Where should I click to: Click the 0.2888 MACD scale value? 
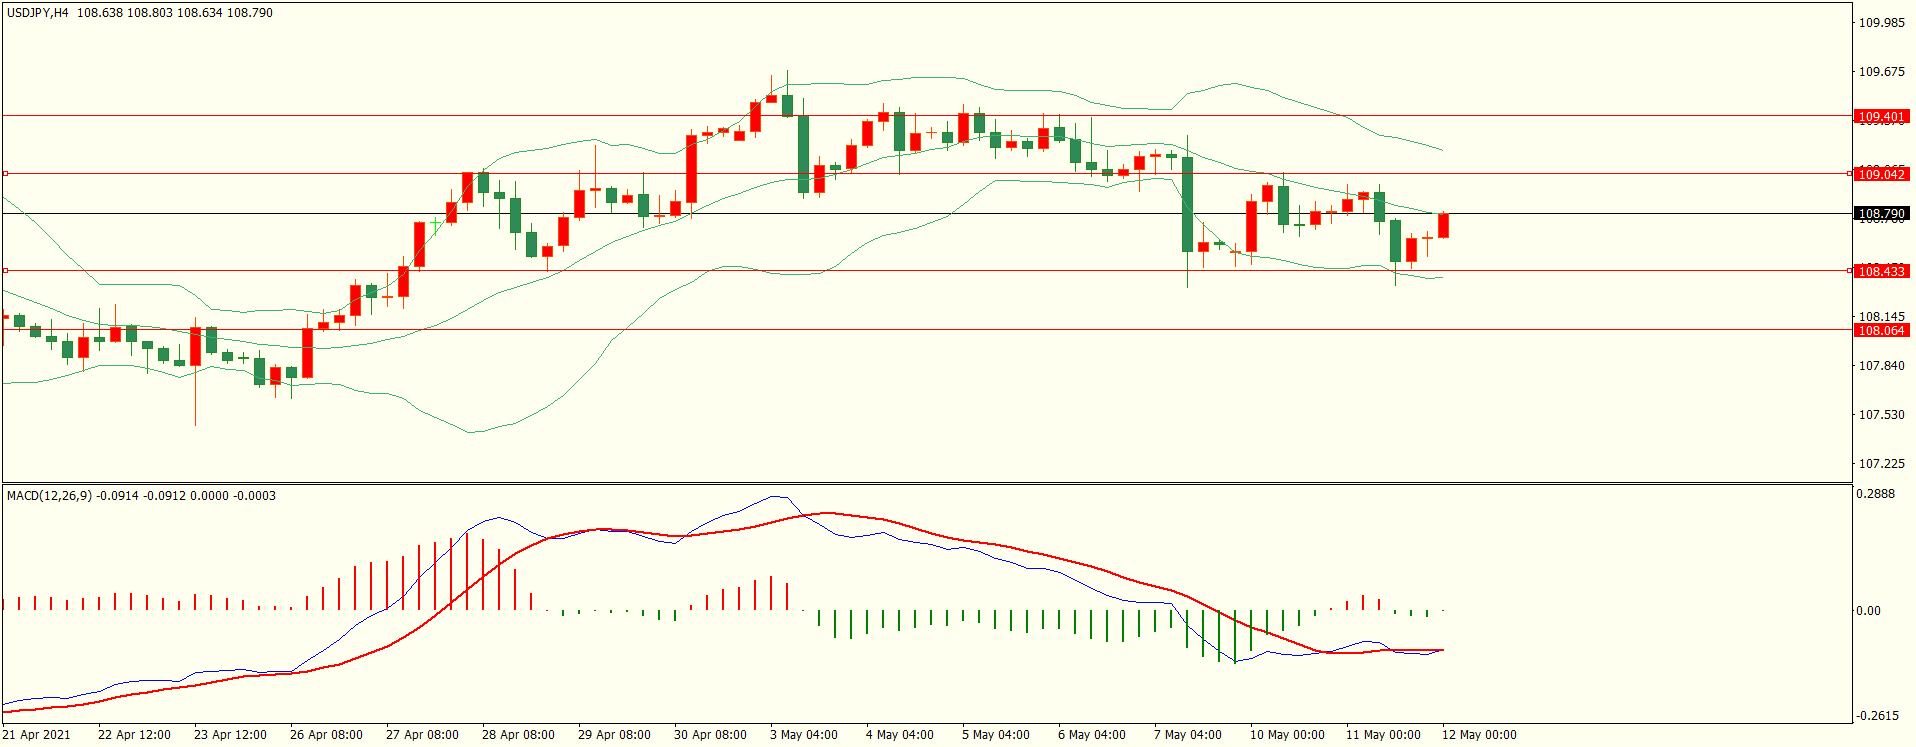(x=1875, y=494)
